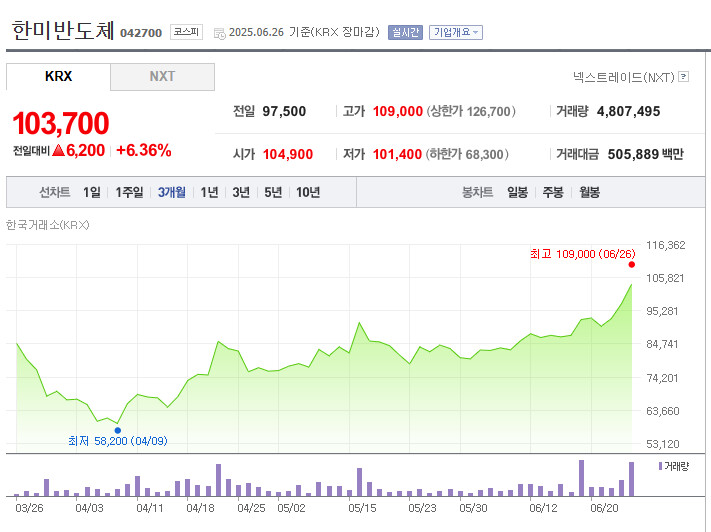The image size is (711, 532).
Task: Click the 84,741 y-axis label
Action: [662, 344]
